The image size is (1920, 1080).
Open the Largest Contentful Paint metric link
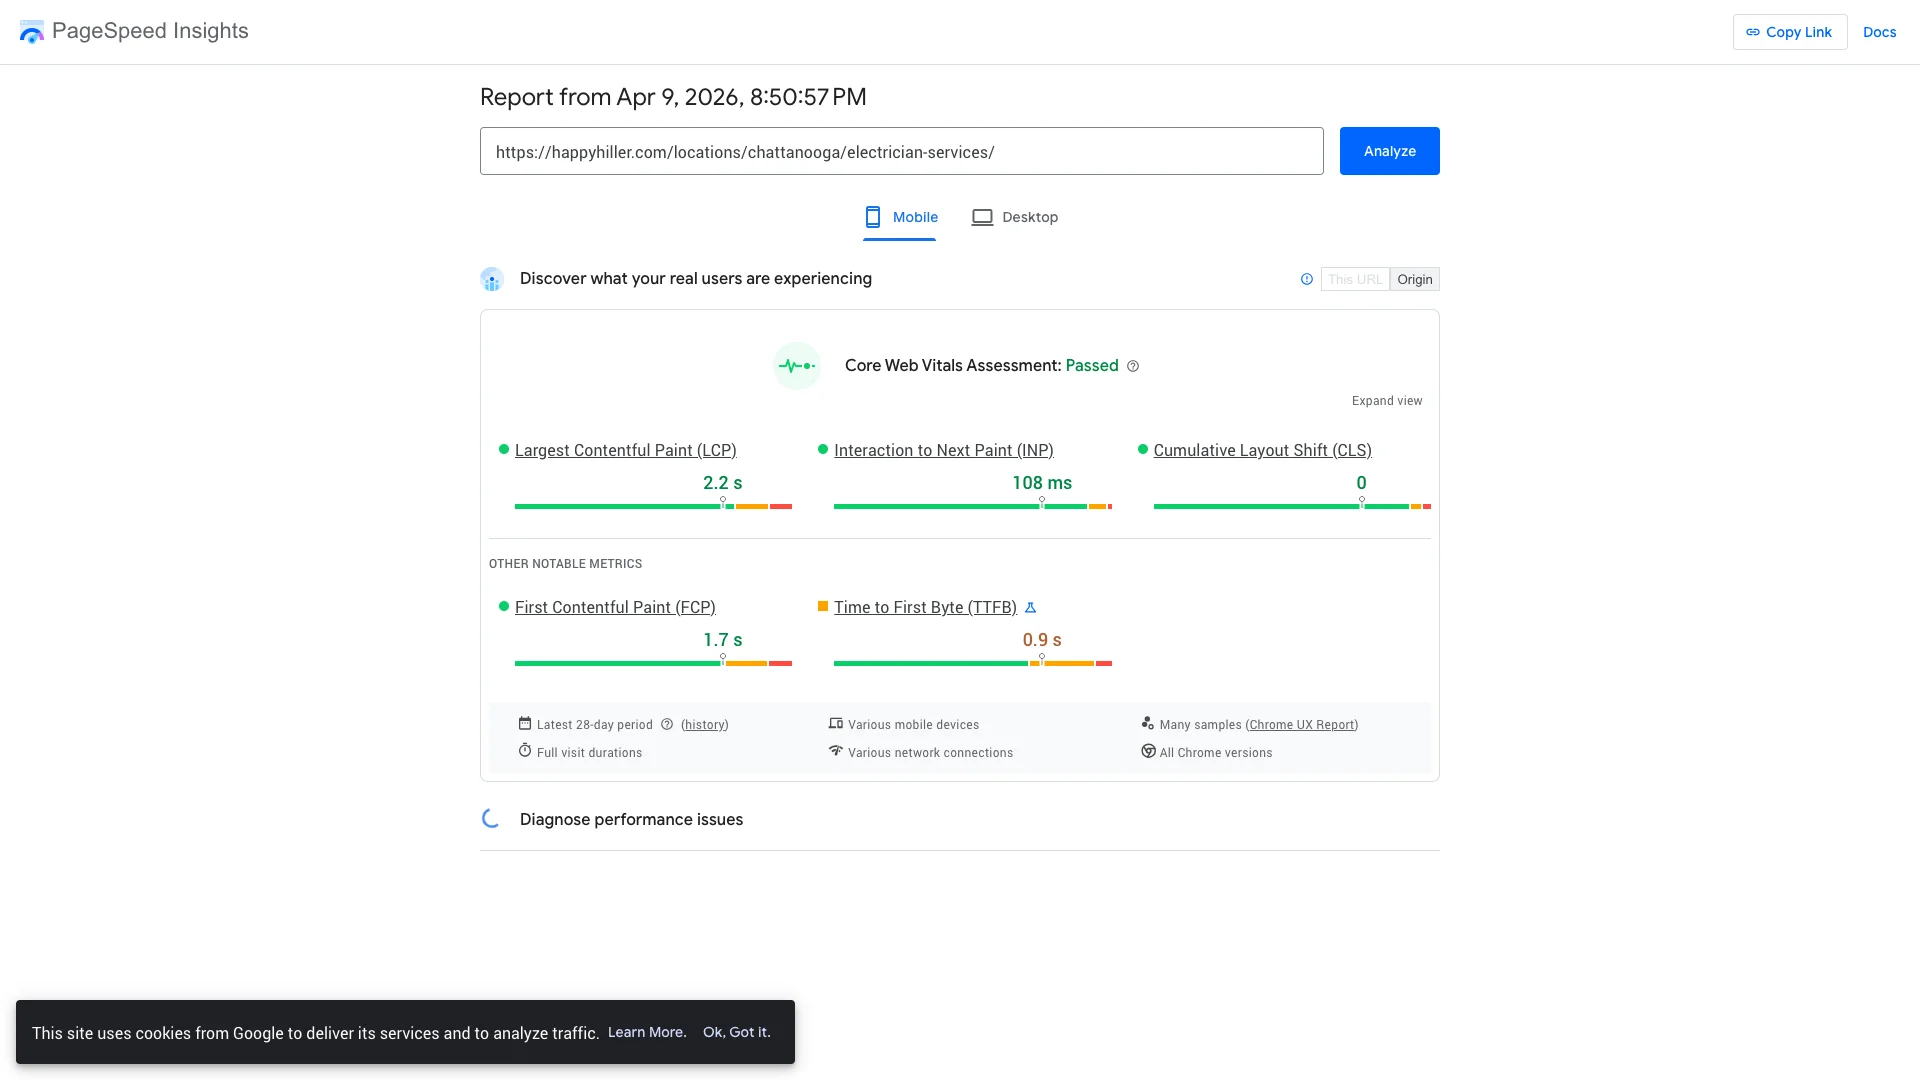[x=624, y=450]
